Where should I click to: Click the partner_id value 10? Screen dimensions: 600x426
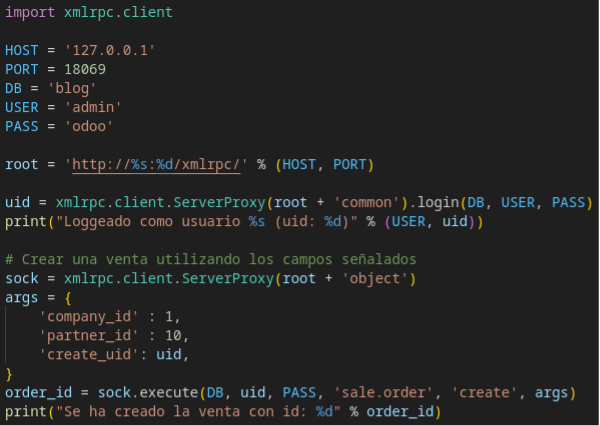point(173,336)
